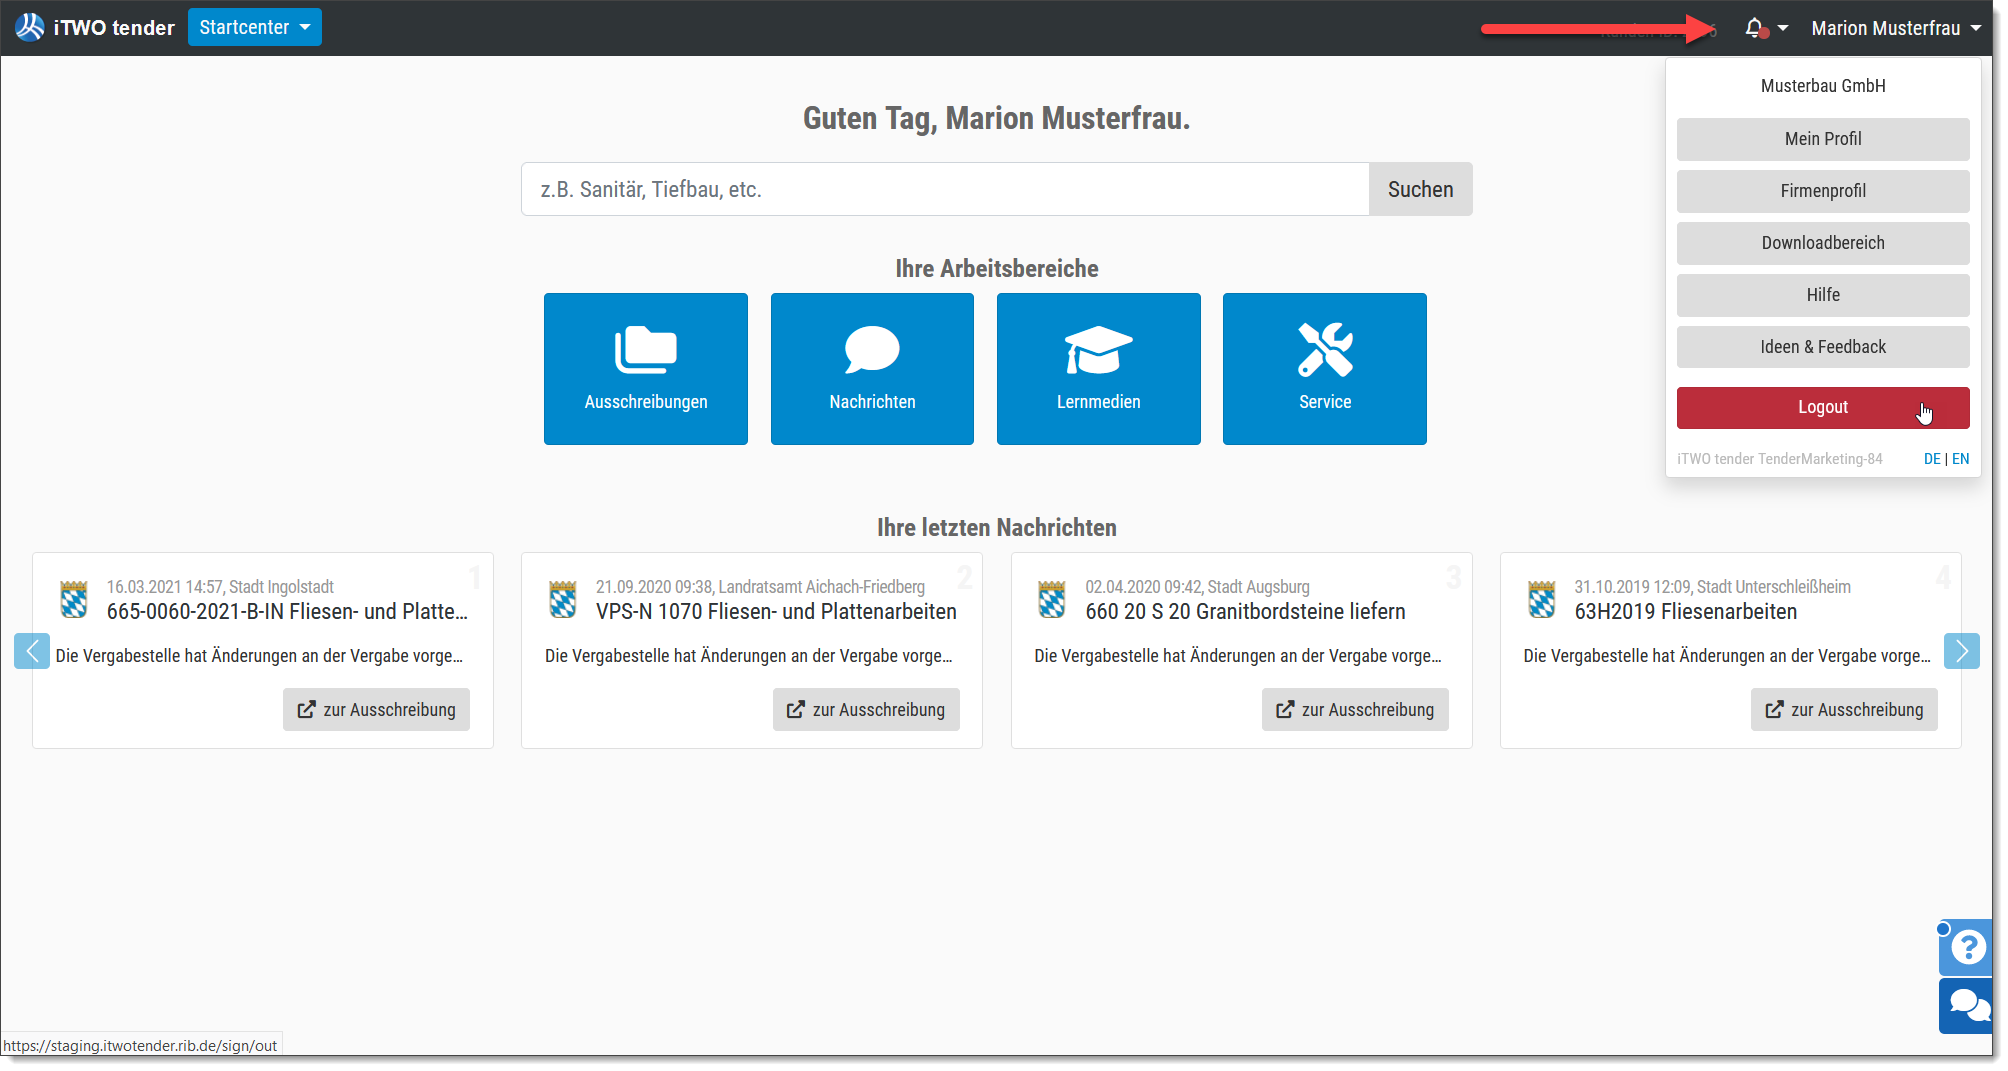Expand the Marion Musterfrau user menu
2008x1071 pixels.
coord(1896,28)
